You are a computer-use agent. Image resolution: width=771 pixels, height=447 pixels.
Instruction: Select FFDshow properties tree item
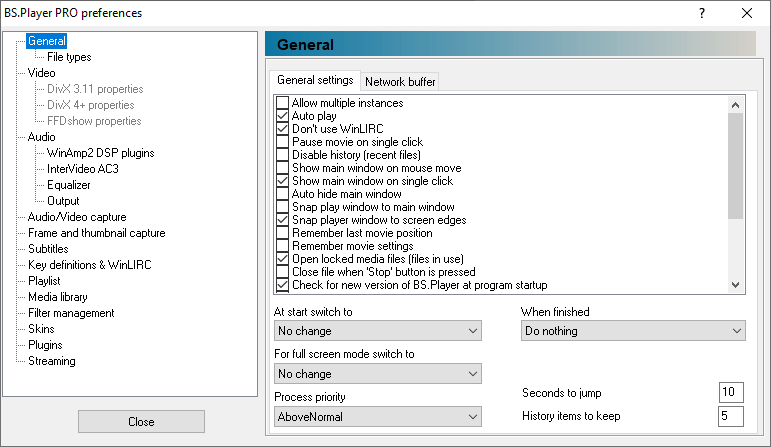(x=94, y=121)
